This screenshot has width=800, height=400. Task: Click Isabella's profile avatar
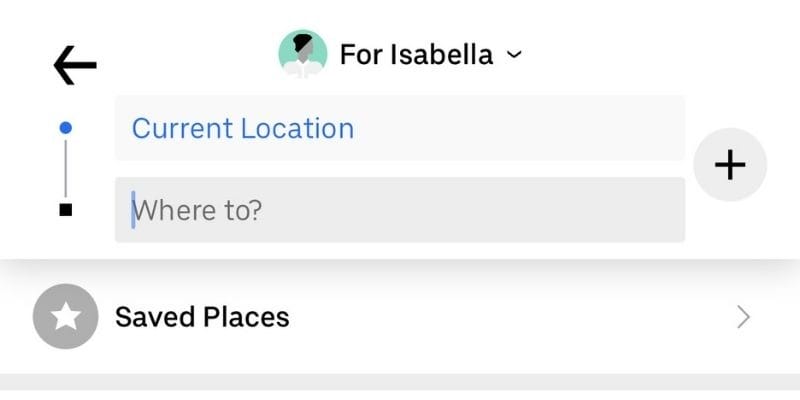(x=302, y=54)
